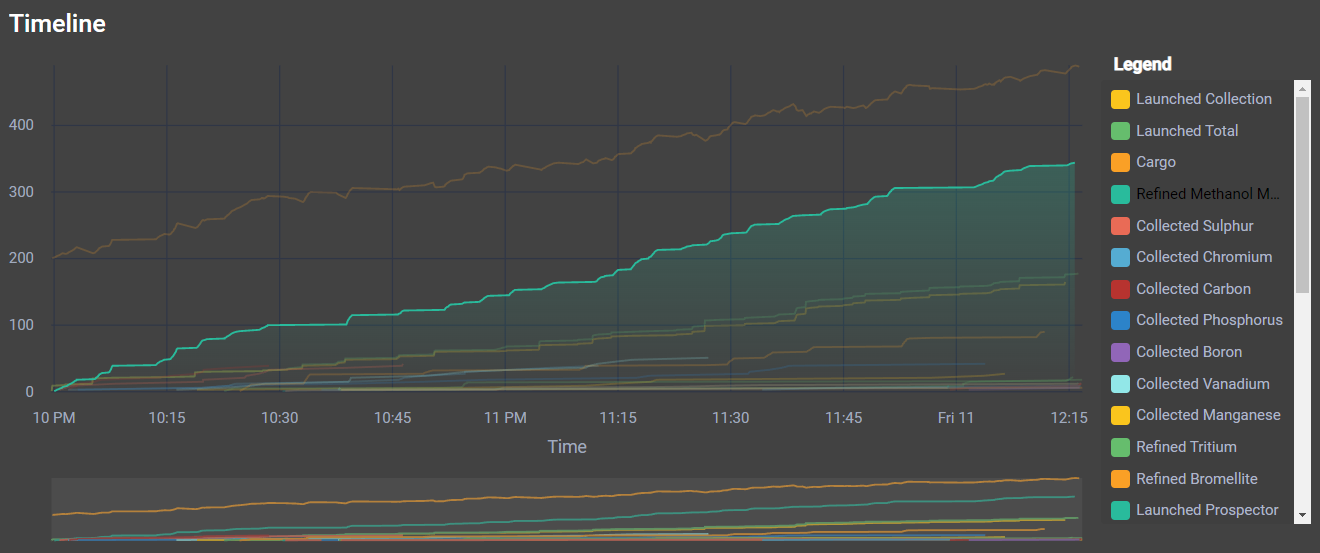The height and width of the screenshot is (553, 1320).
Task: Click the Cargo orange swatch
Action: pos(1121,162)
